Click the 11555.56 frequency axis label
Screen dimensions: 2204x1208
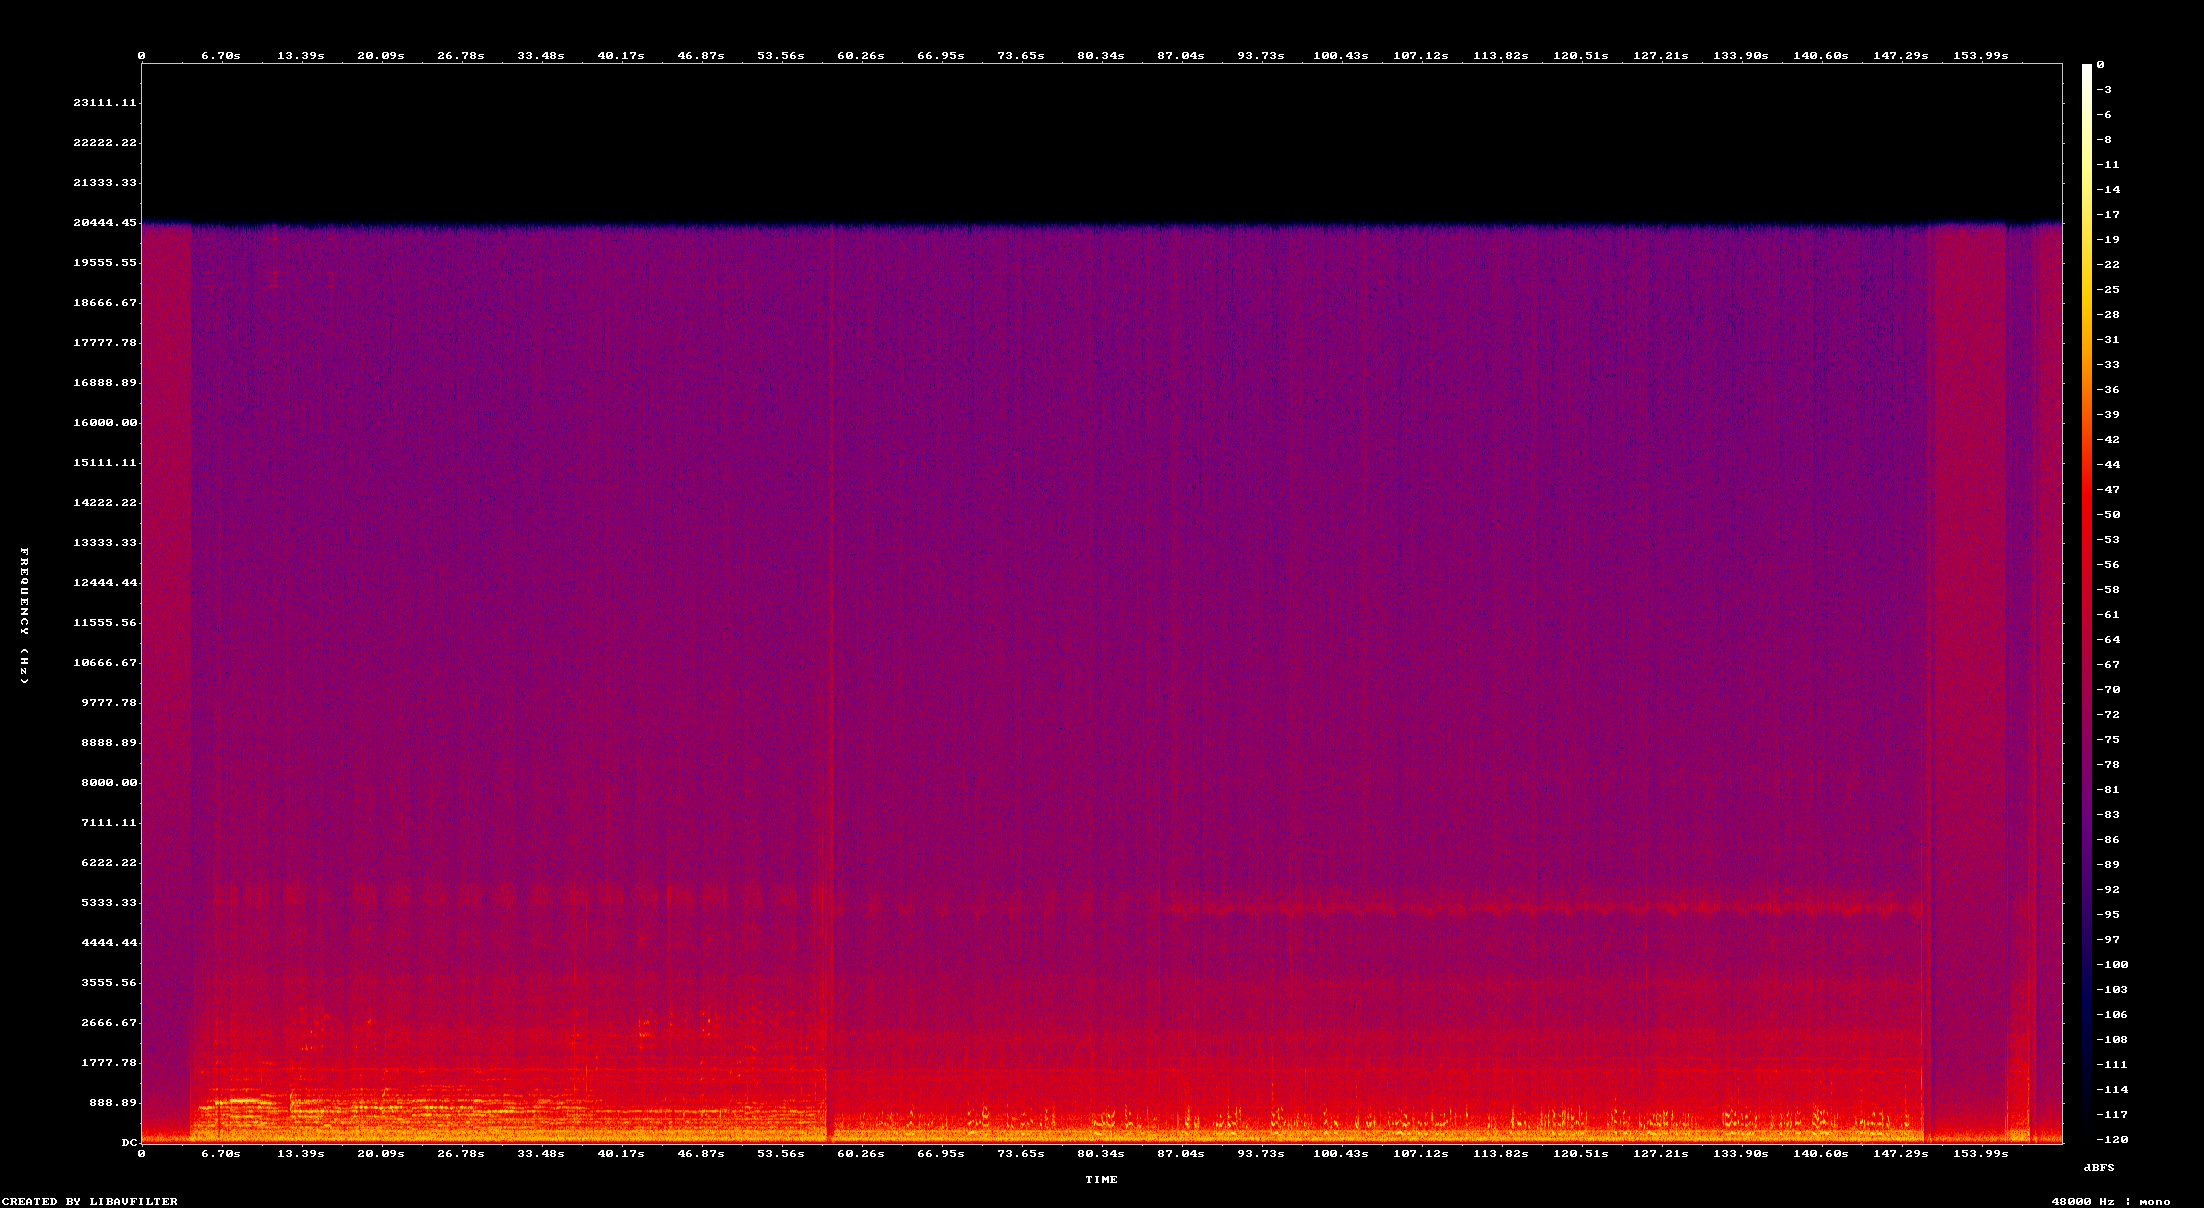[105, 623]
